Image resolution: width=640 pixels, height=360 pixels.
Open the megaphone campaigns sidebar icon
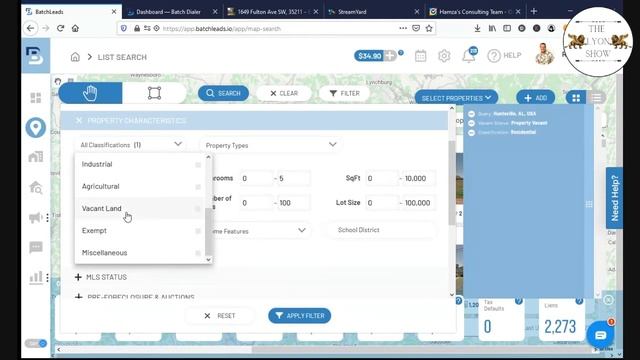coord(36,218)
